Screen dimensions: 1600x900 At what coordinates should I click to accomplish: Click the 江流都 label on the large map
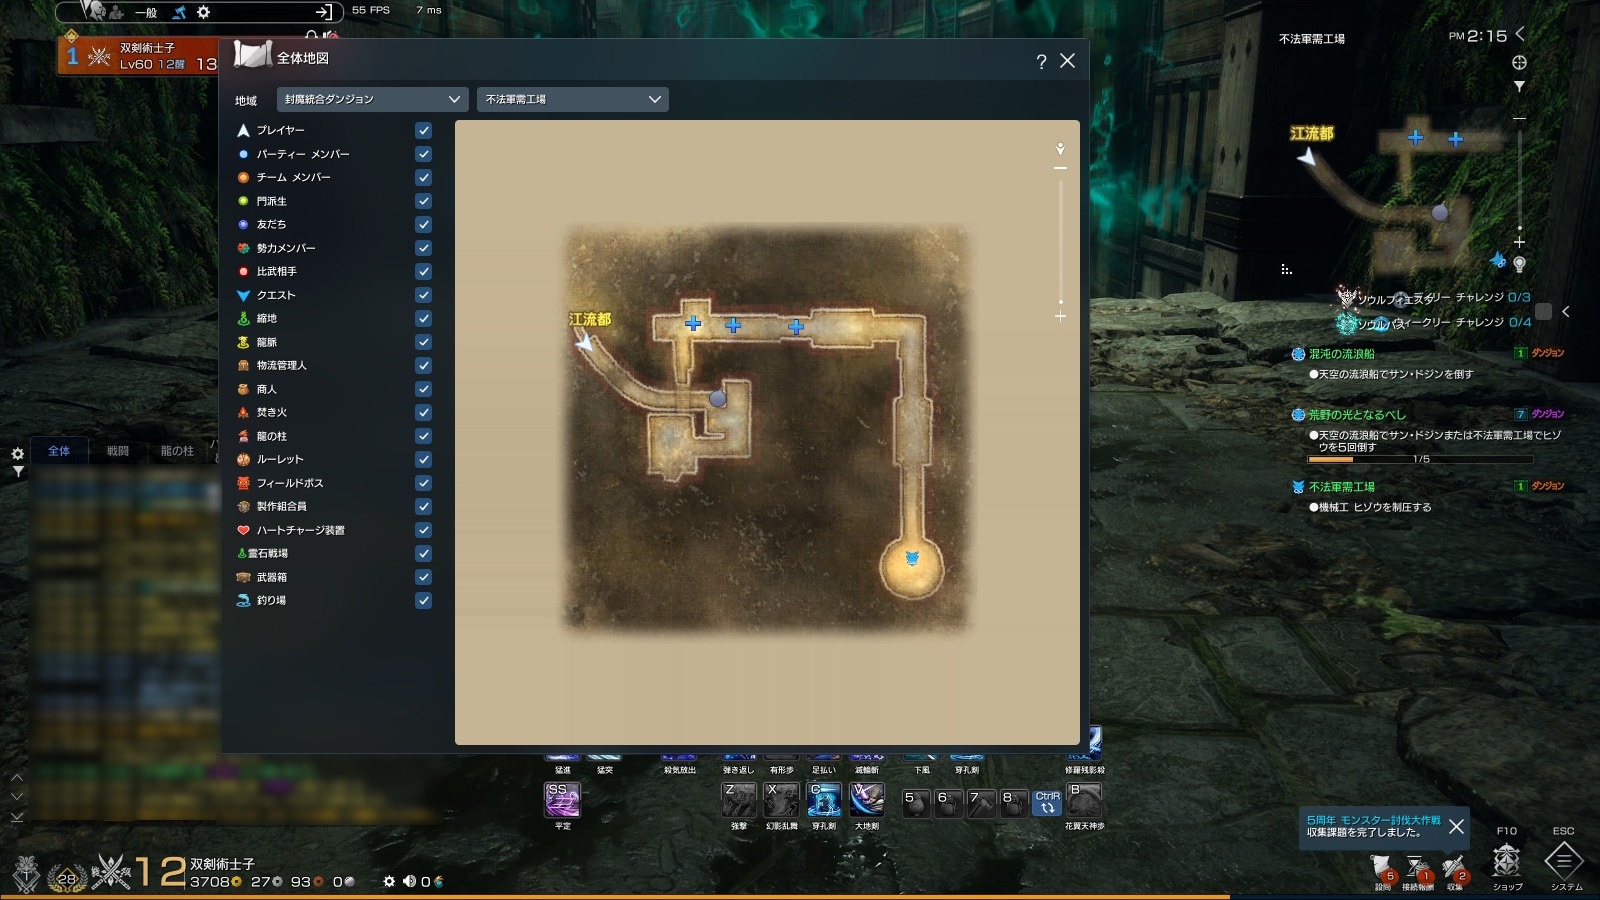[590, 320]
